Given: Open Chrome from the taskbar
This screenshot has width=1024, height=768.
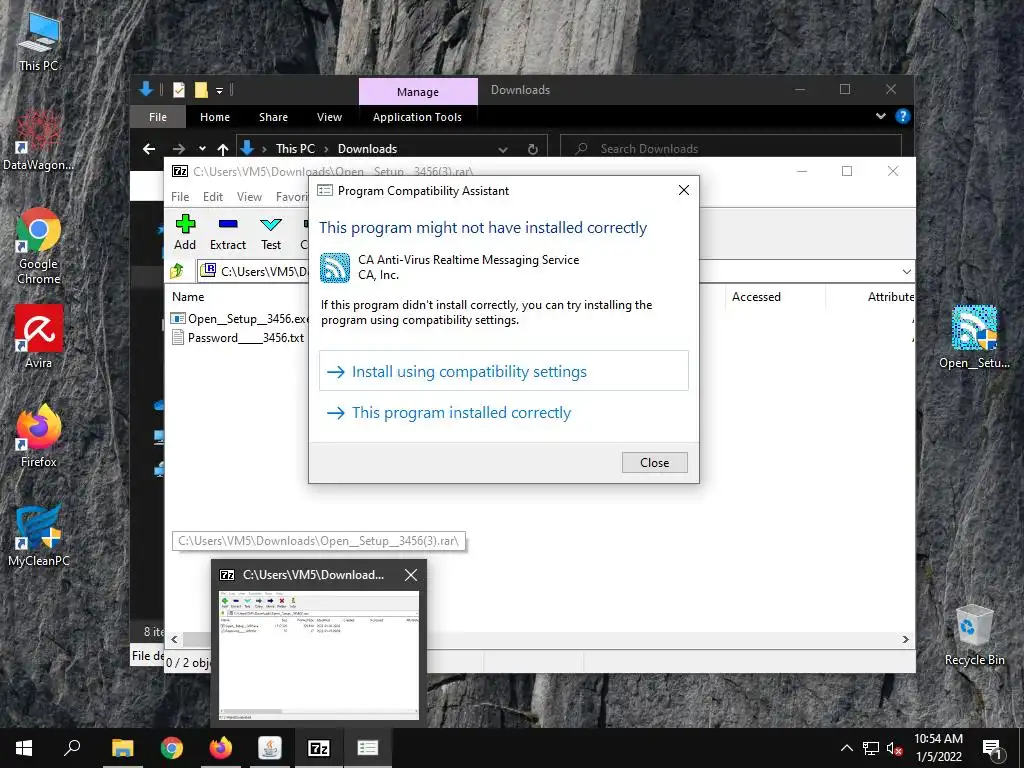Looking at the screenshot, I should pyautogui.click(x=172, y=748).
